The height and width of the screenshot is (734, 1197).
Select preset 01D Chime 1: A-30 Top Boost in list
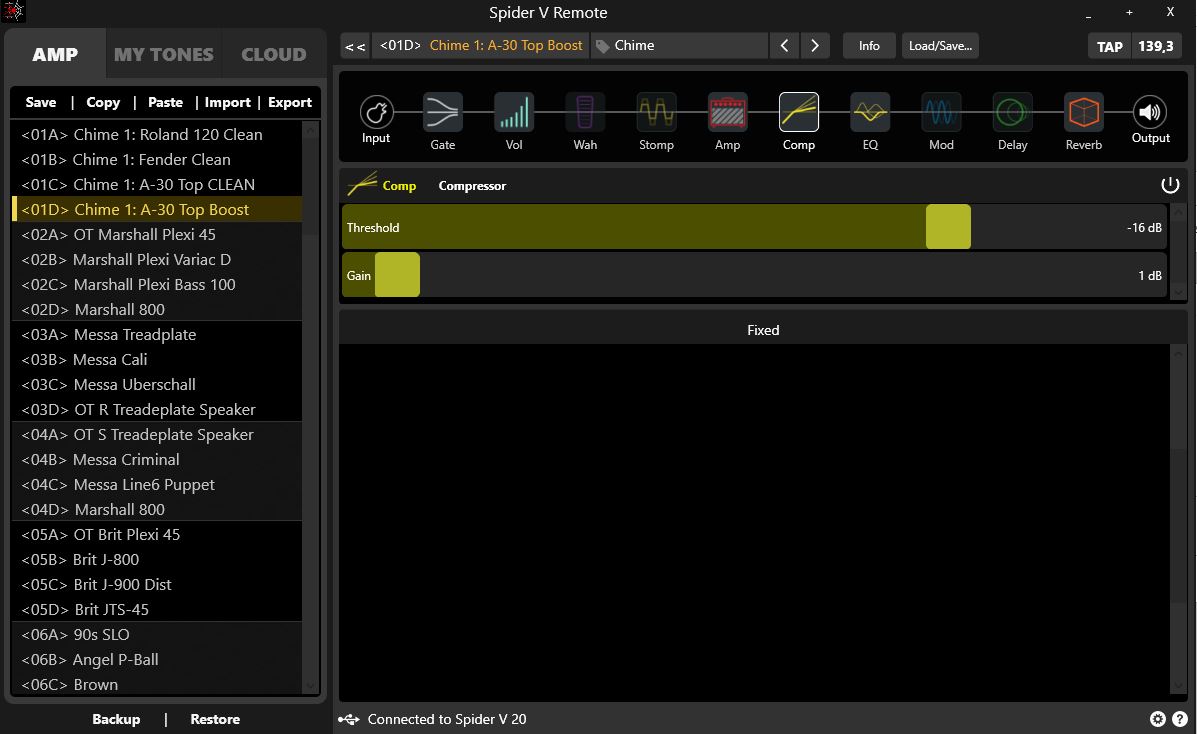click(156, 209)
